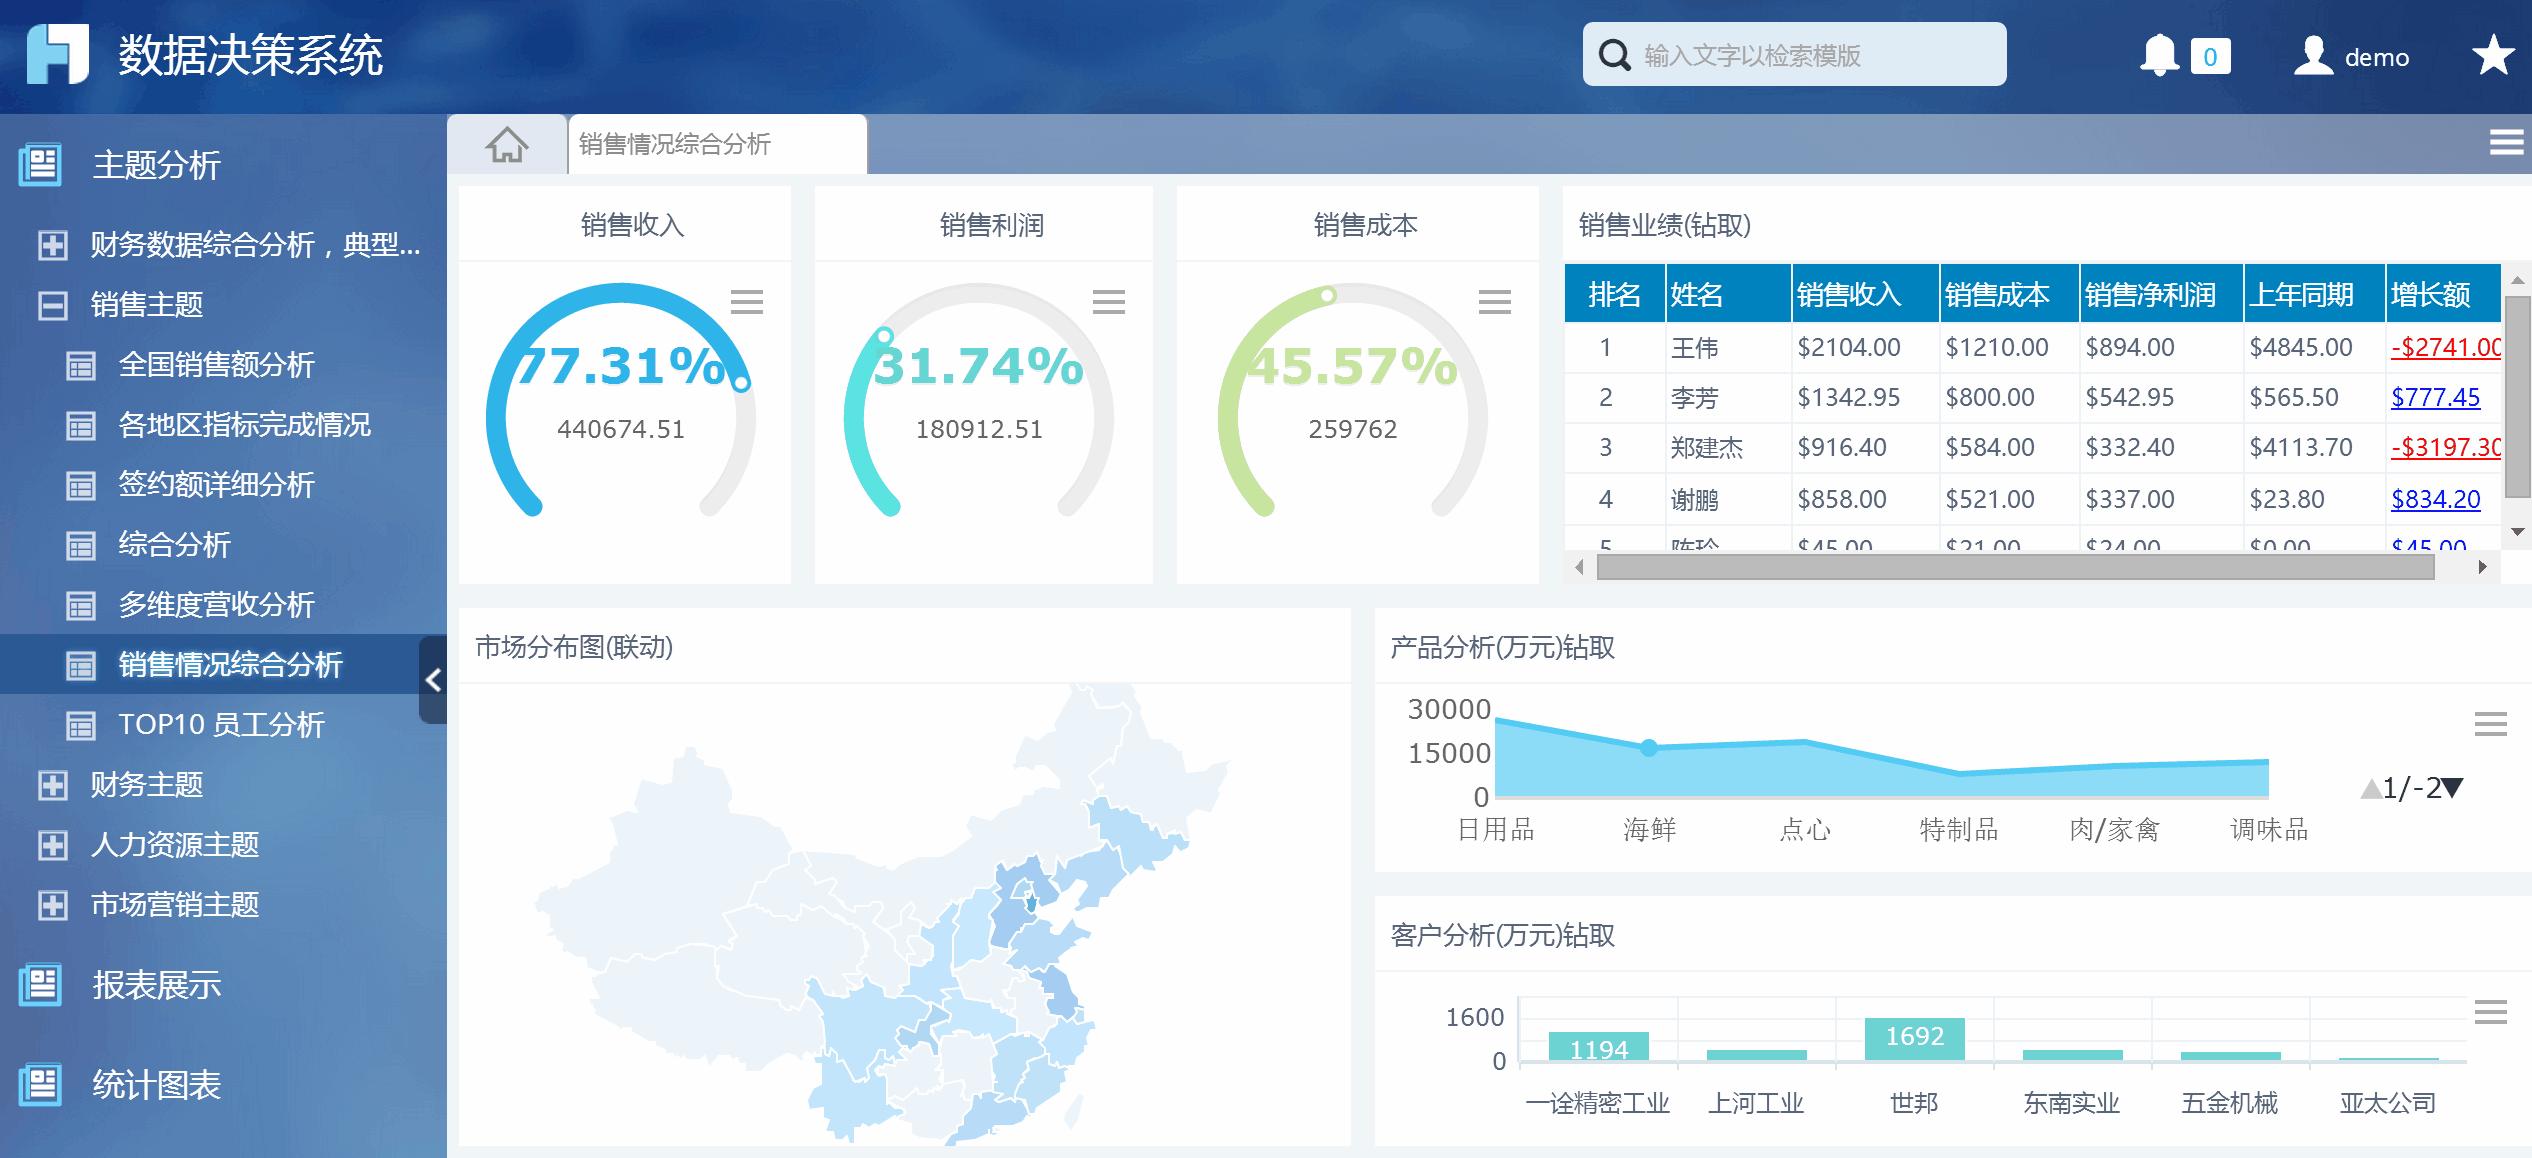Click the $777.45 growth link for 李芳

pos(2434,397)
